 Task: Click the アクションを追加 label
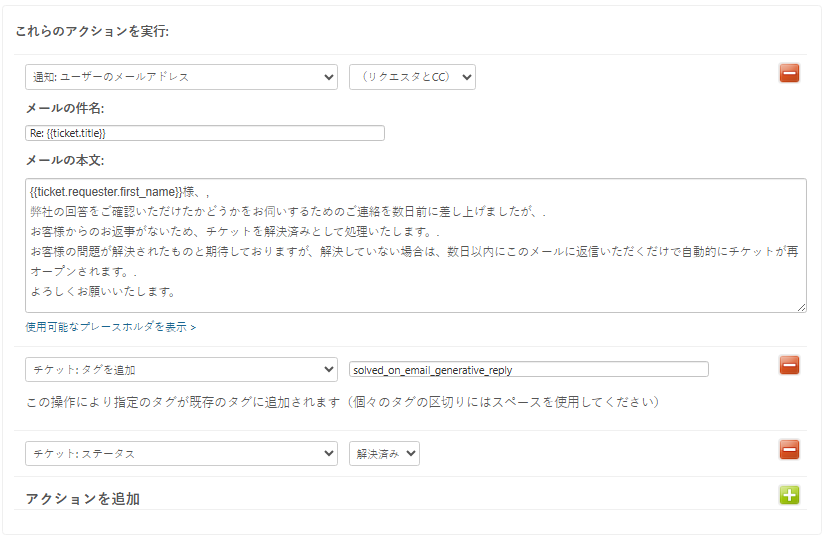(x=82, y=498)
